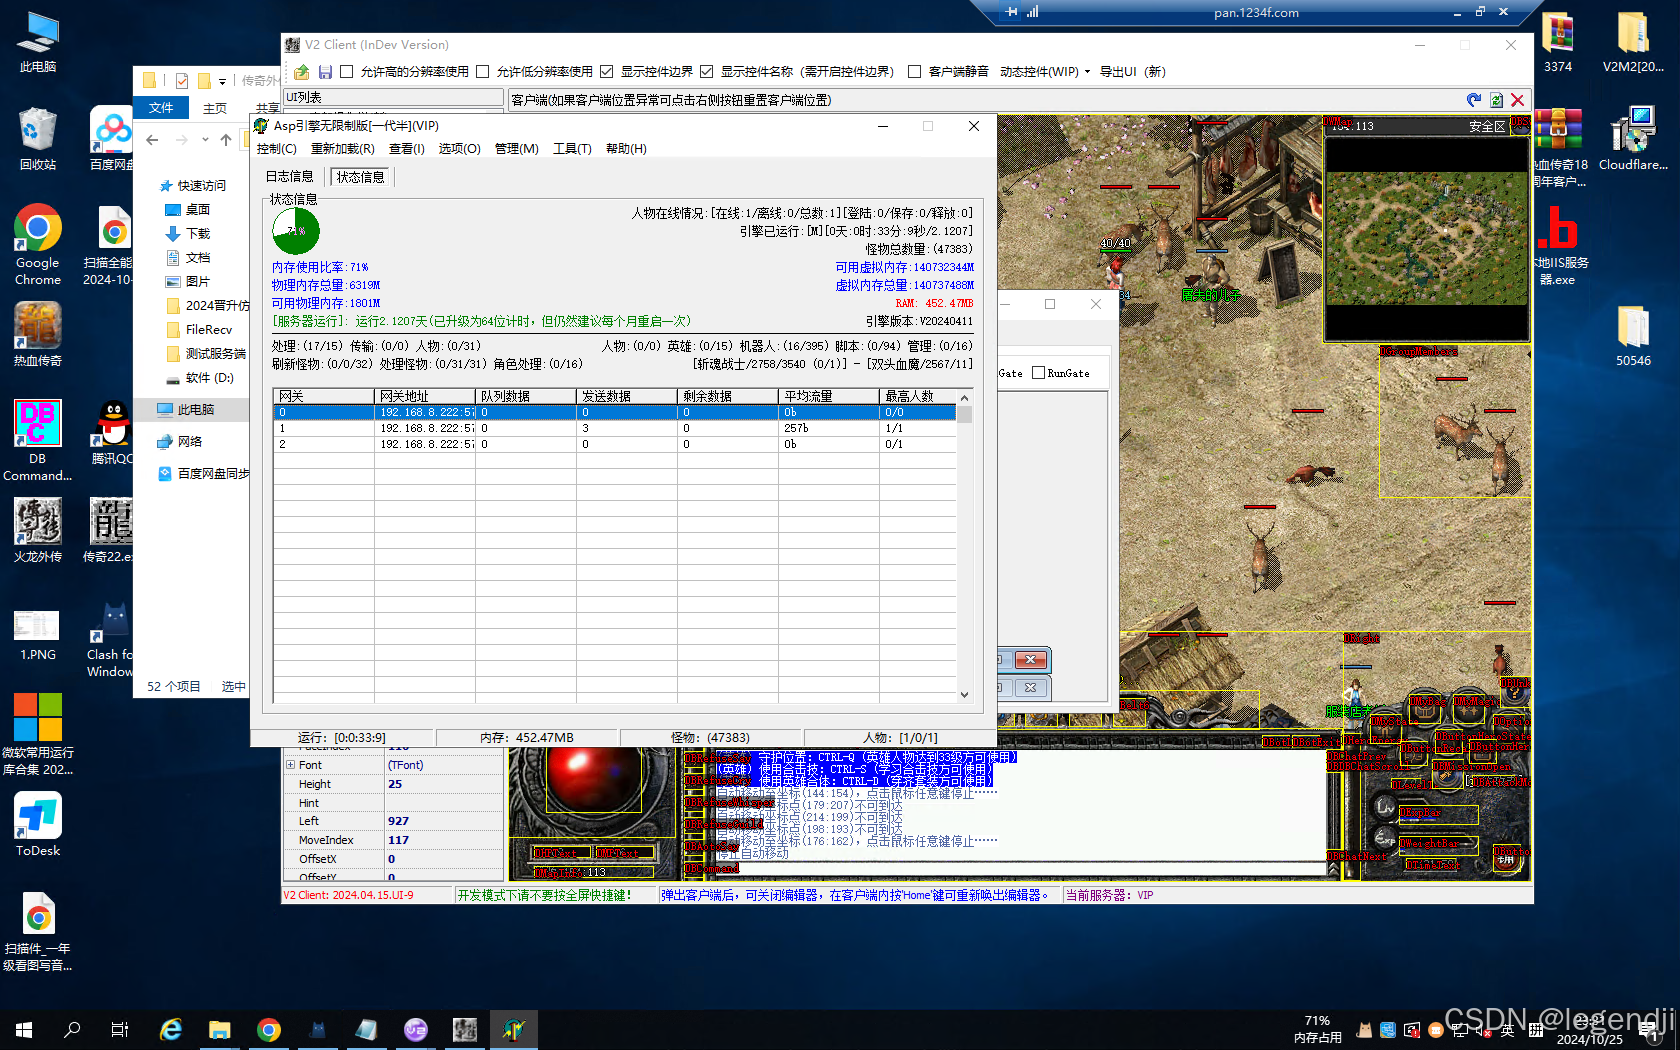This screenshot has height=1050, width=1680.
Task: Click the open file icon in V2 Client toolbar
Action: [301, 72]
